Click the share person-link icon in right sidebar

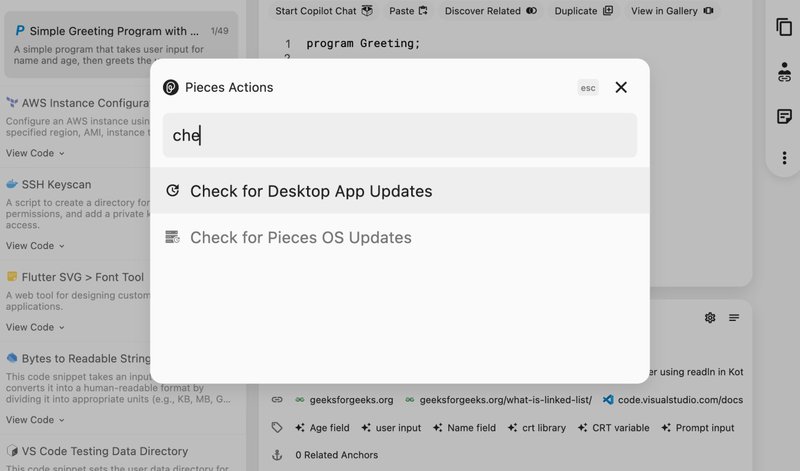(x=784, y=72)
